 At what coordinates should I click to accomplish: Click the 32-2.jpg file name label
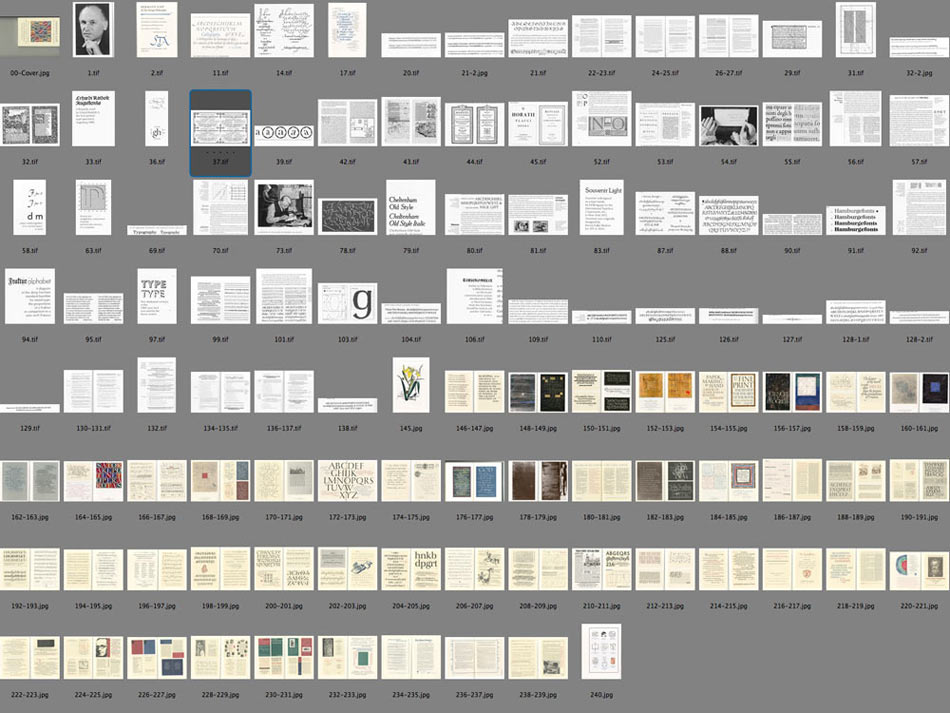coord(919,73)
